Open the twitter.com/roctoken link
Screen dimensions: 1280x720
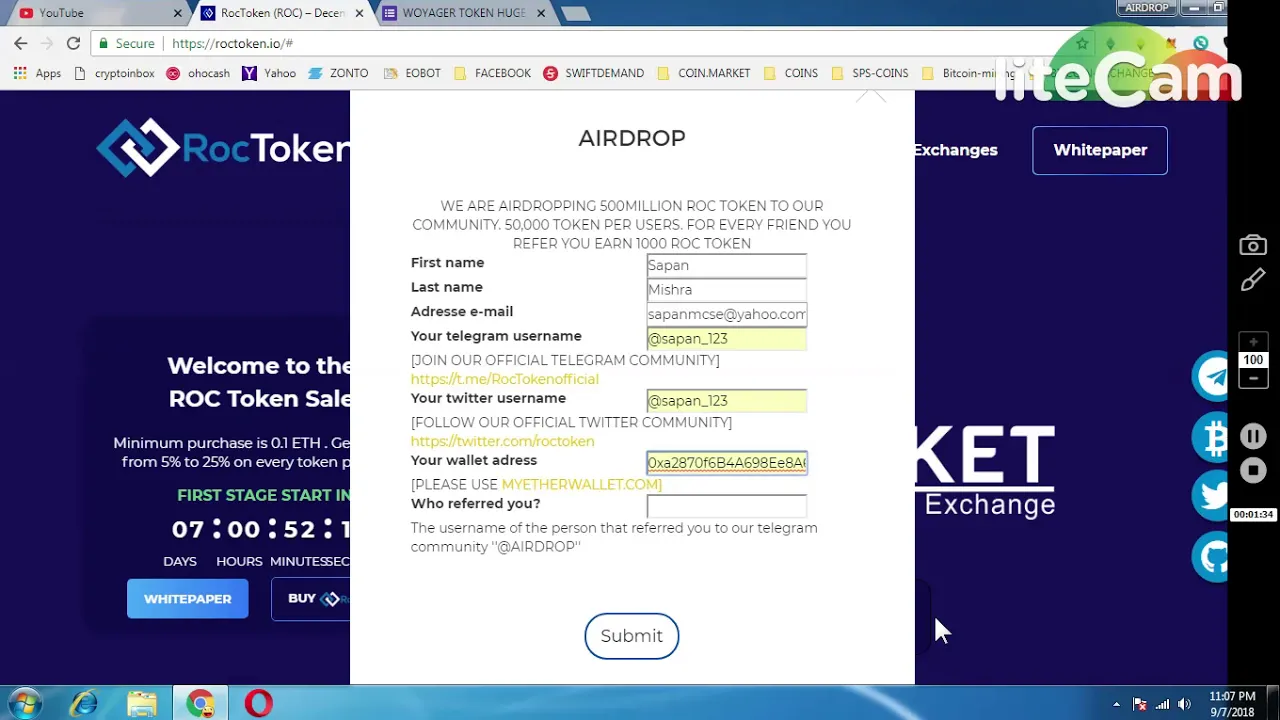coord(502,441)
